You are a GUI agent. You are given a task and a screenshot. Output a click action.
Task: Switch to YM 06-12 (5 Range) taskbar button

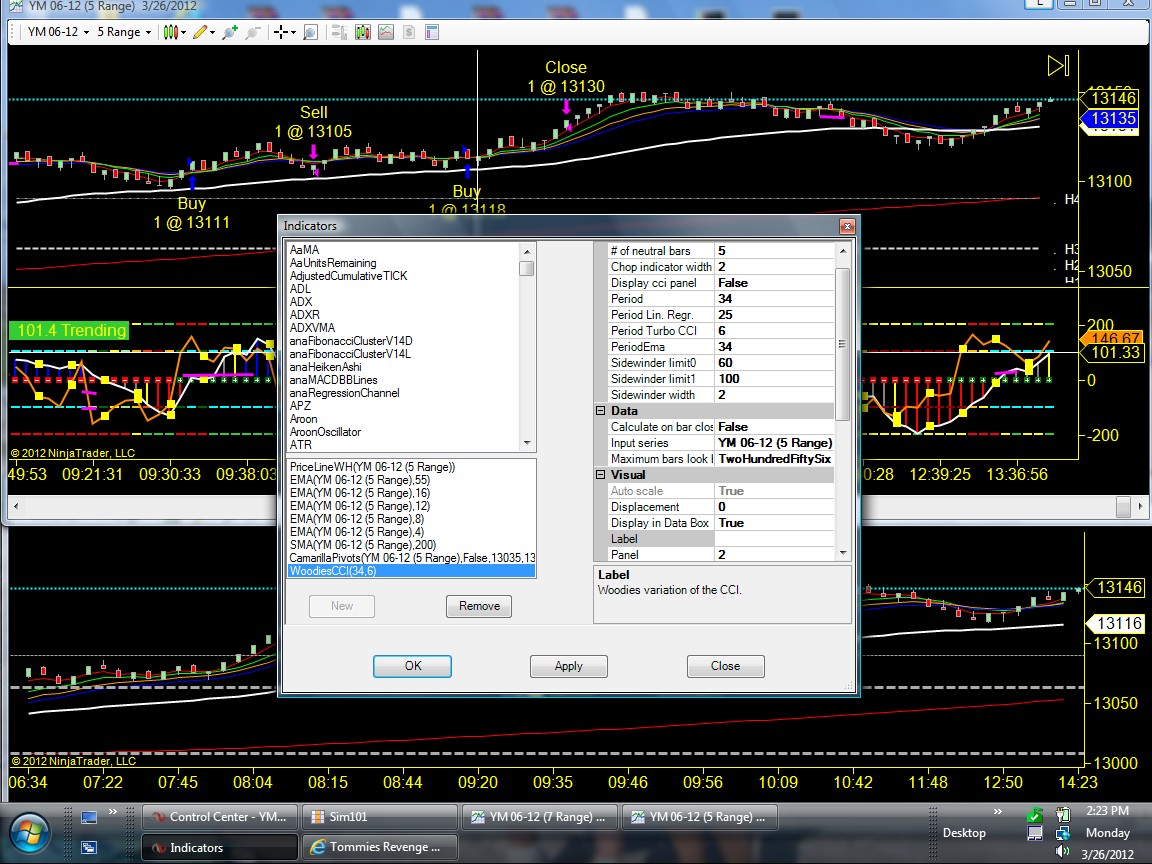tap(699, 817)
